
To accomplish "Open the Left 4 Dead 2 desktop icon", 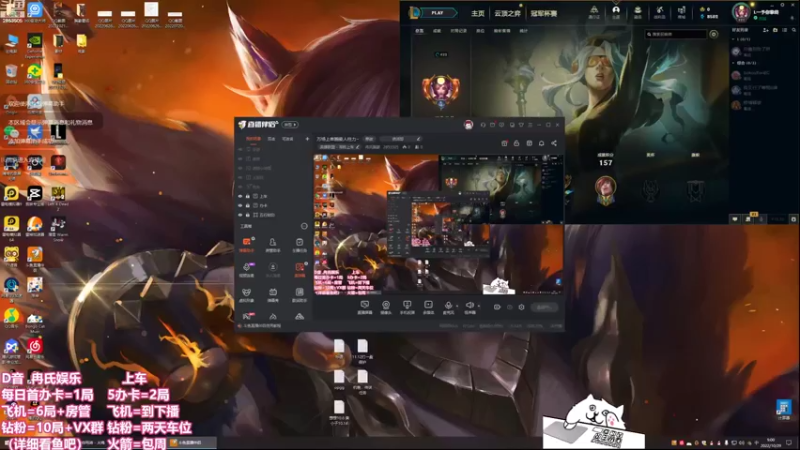I will click(58, 197).
